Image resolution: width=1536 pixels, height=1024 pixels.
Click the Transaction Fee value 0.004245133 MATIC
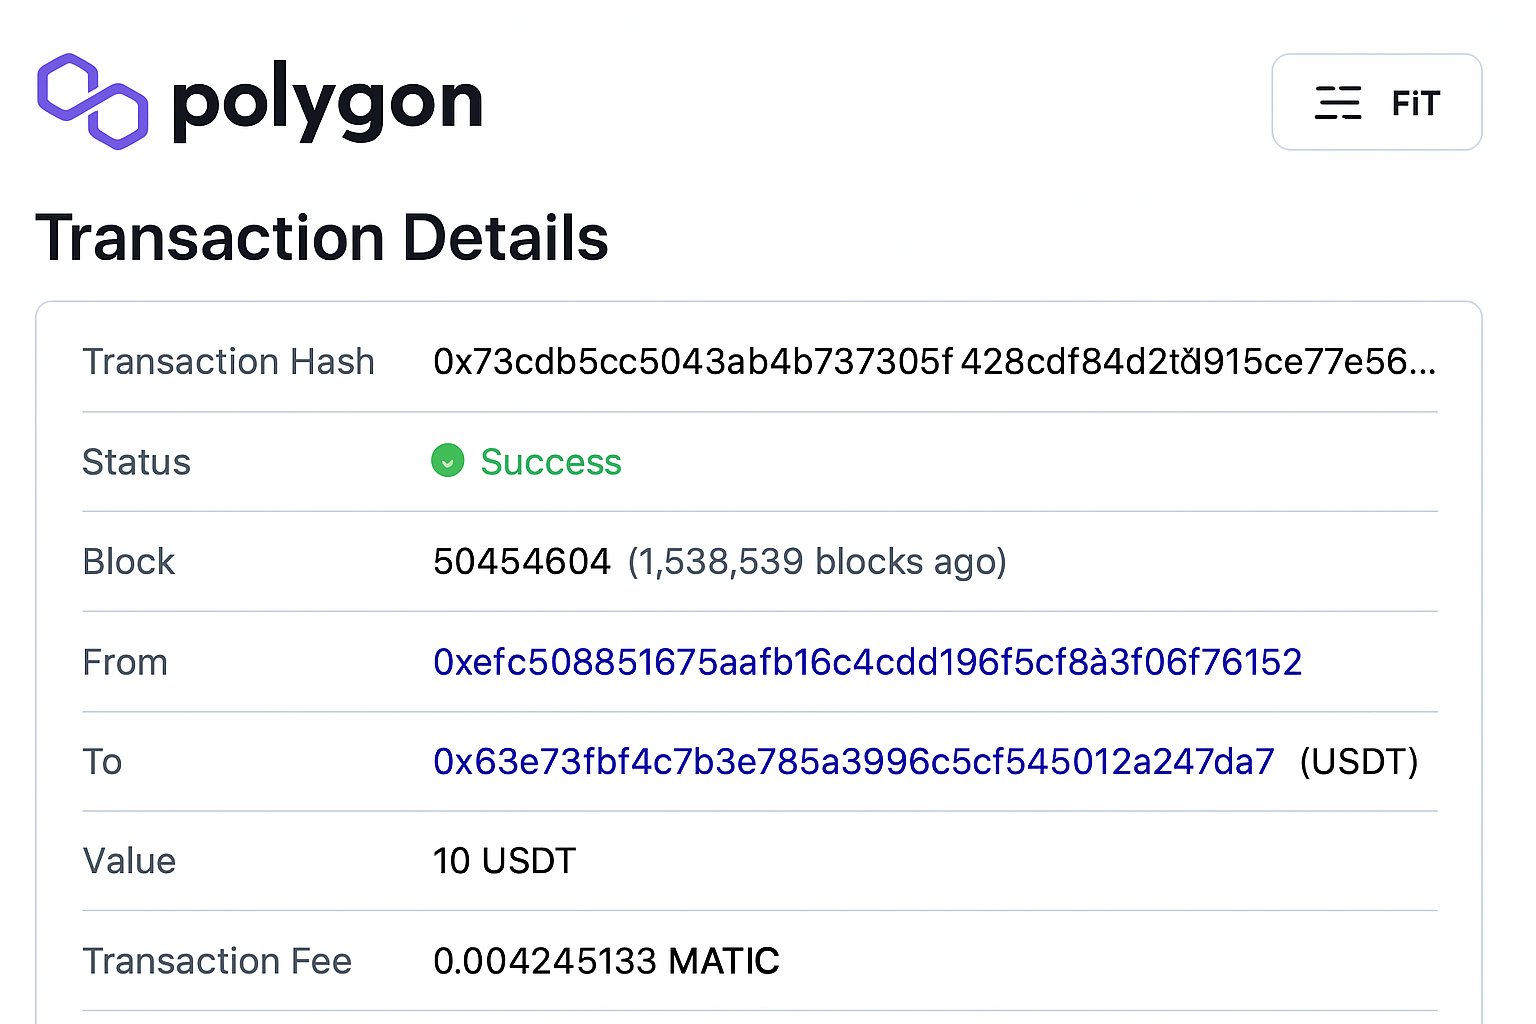click(x=605, y=960)
